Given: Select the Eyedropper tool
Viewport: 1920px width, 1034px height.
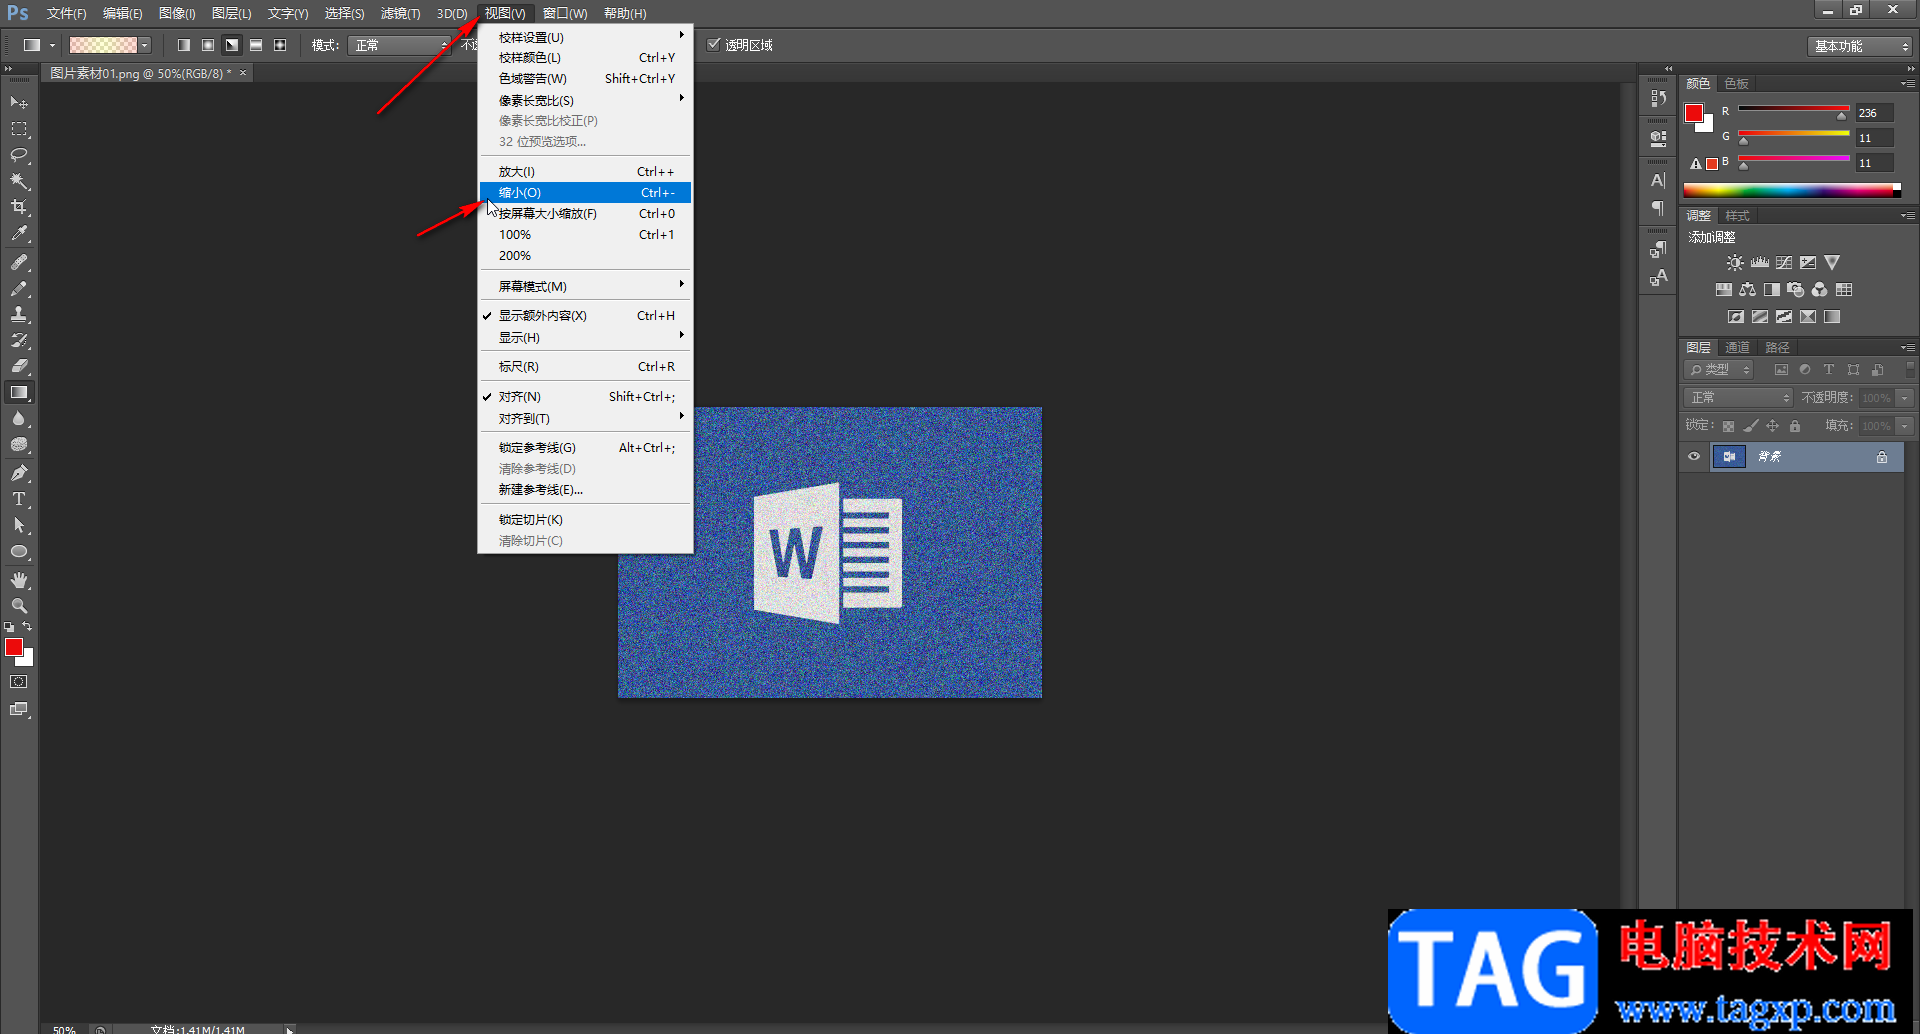Looking at the screenshot, I should (x=19, y=233).
